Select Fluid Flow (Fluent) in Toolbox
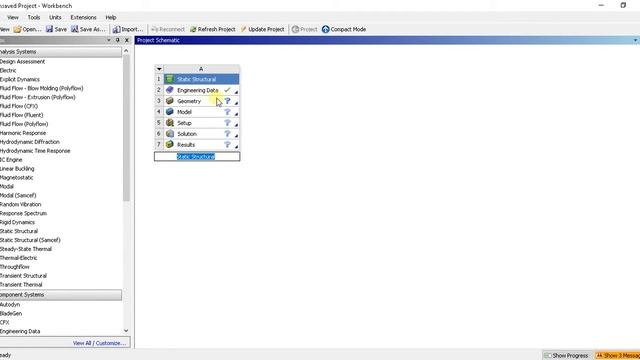640x360 pixels. [x=22, y=115]
